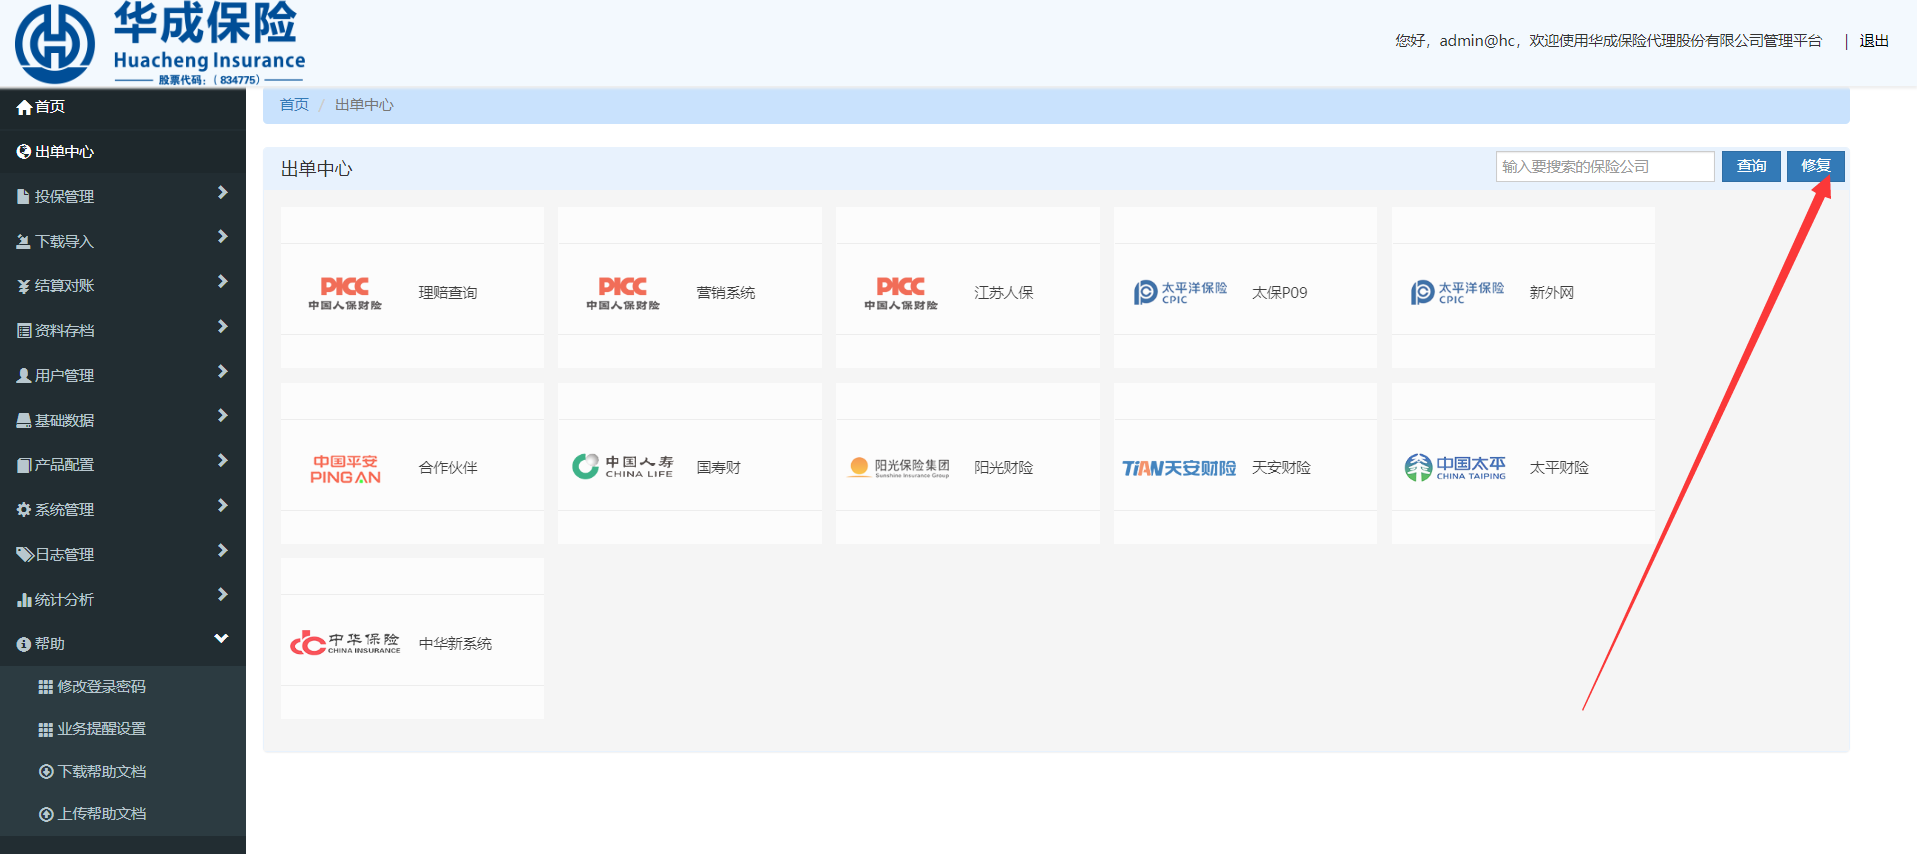
Task: Click the 修复 button
Action: (x=1815, y=166)
